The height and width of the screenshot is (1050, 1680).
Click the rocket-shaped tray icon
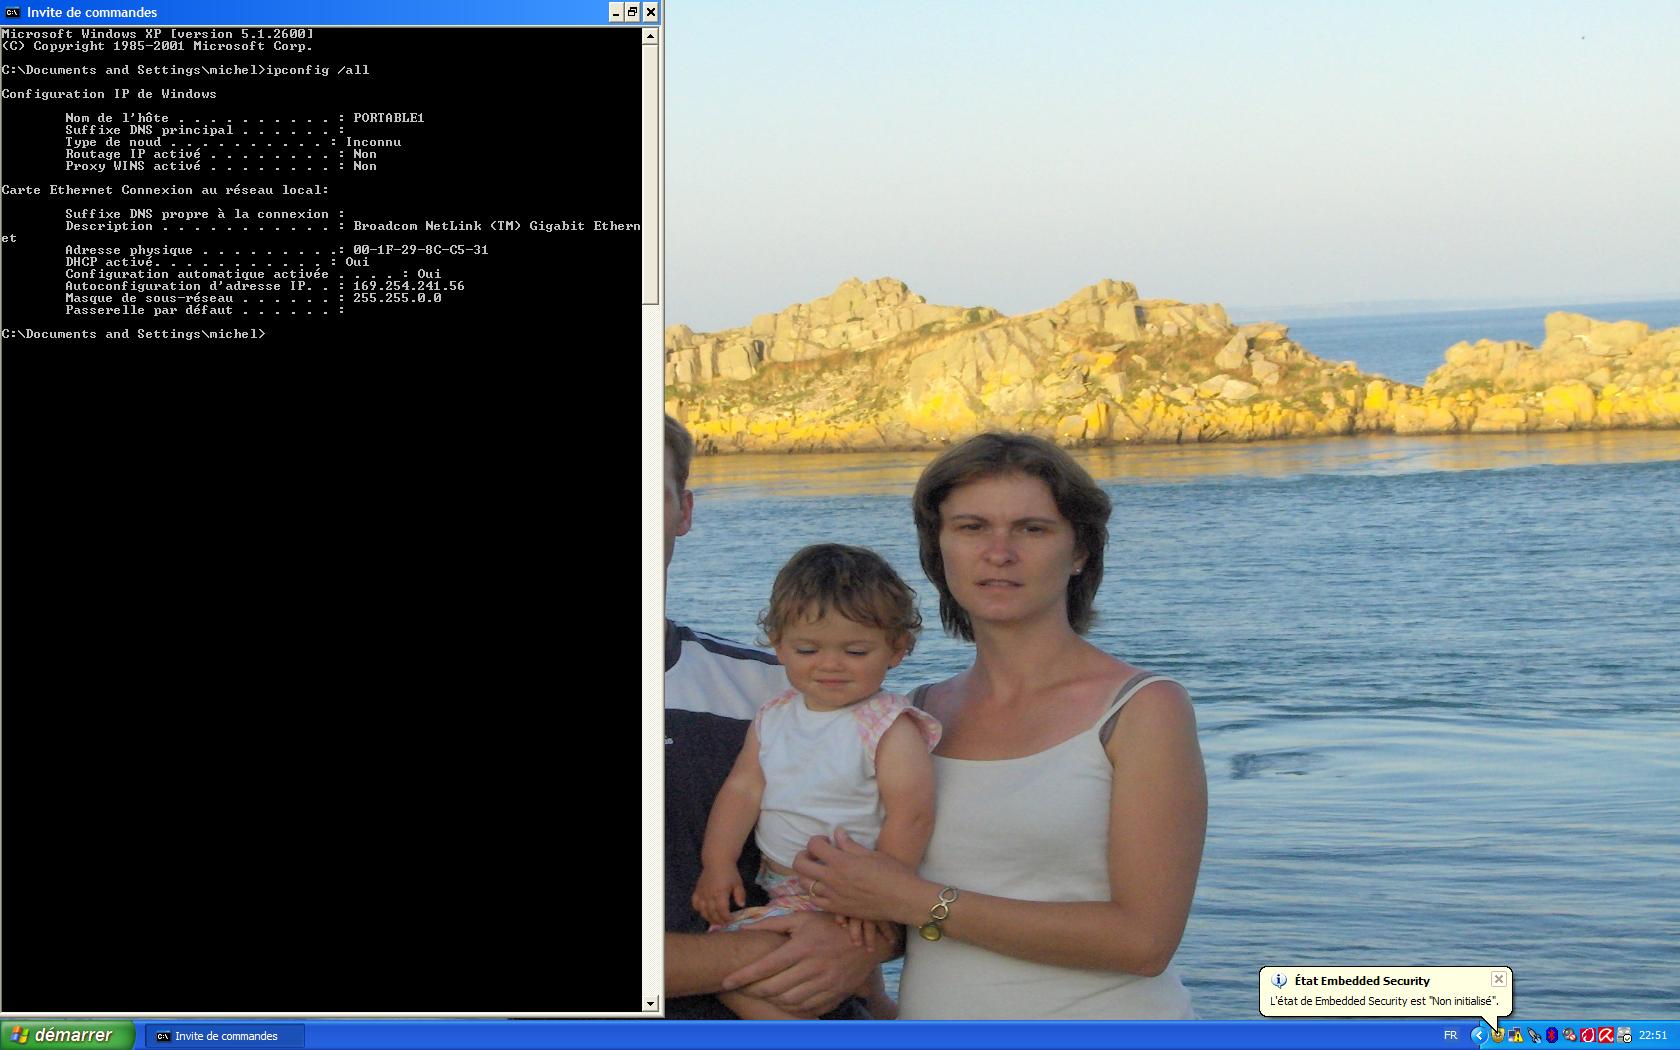click(1534, 1036)
